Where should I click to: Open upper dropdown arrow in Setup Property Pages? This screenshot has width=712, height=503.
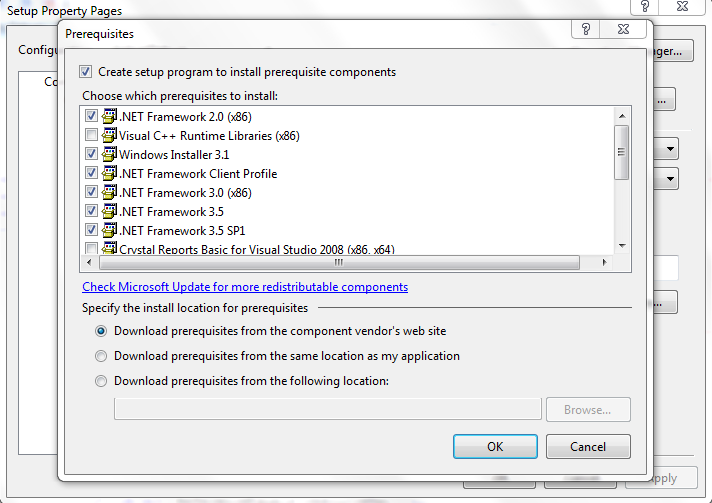click(670, 149)
